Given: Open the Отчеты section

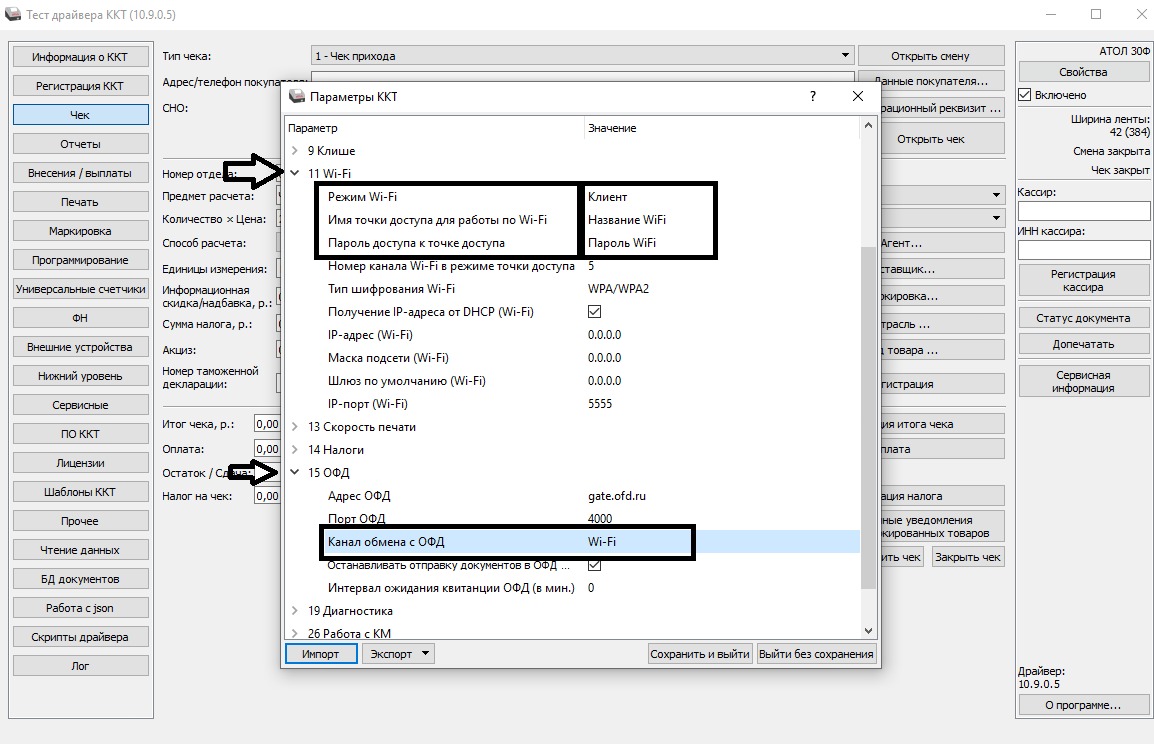Looking at the screenshot, I should tap(80, 144).
